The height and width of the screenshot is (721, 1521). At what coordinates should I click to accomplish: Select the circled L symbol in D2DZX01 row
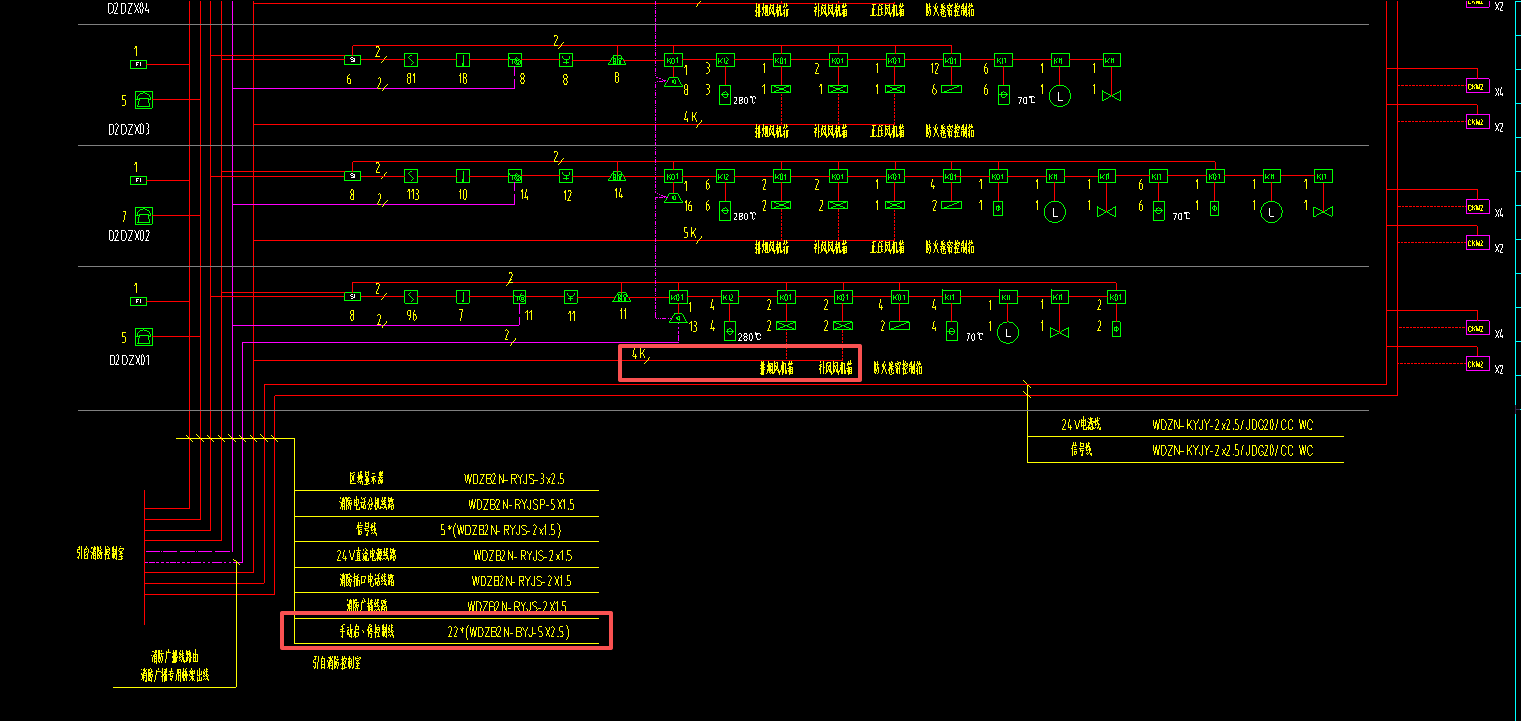1008,332
